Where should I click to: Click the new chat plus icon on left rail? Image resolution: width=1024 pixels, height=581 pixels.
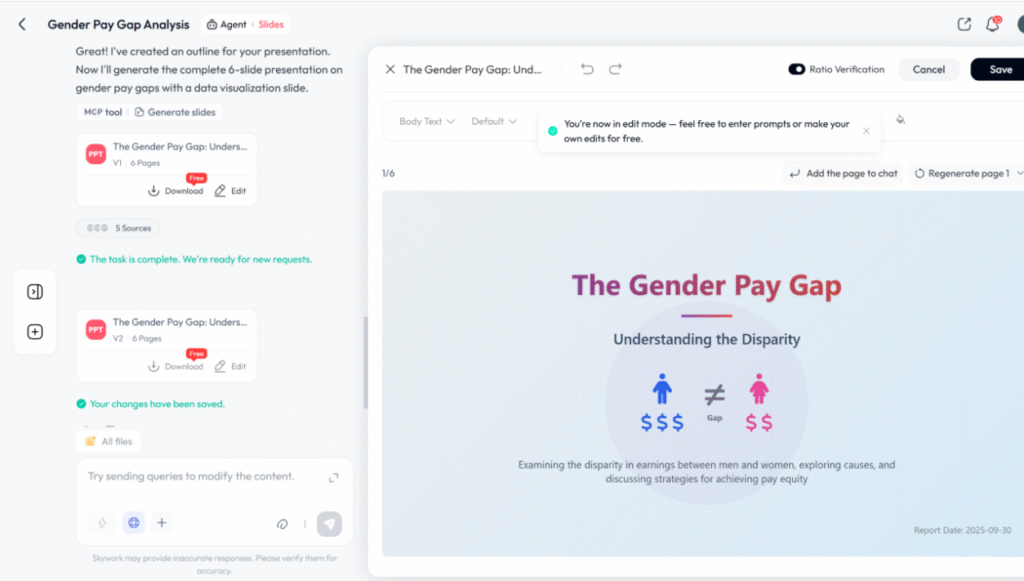click(35, 332)
